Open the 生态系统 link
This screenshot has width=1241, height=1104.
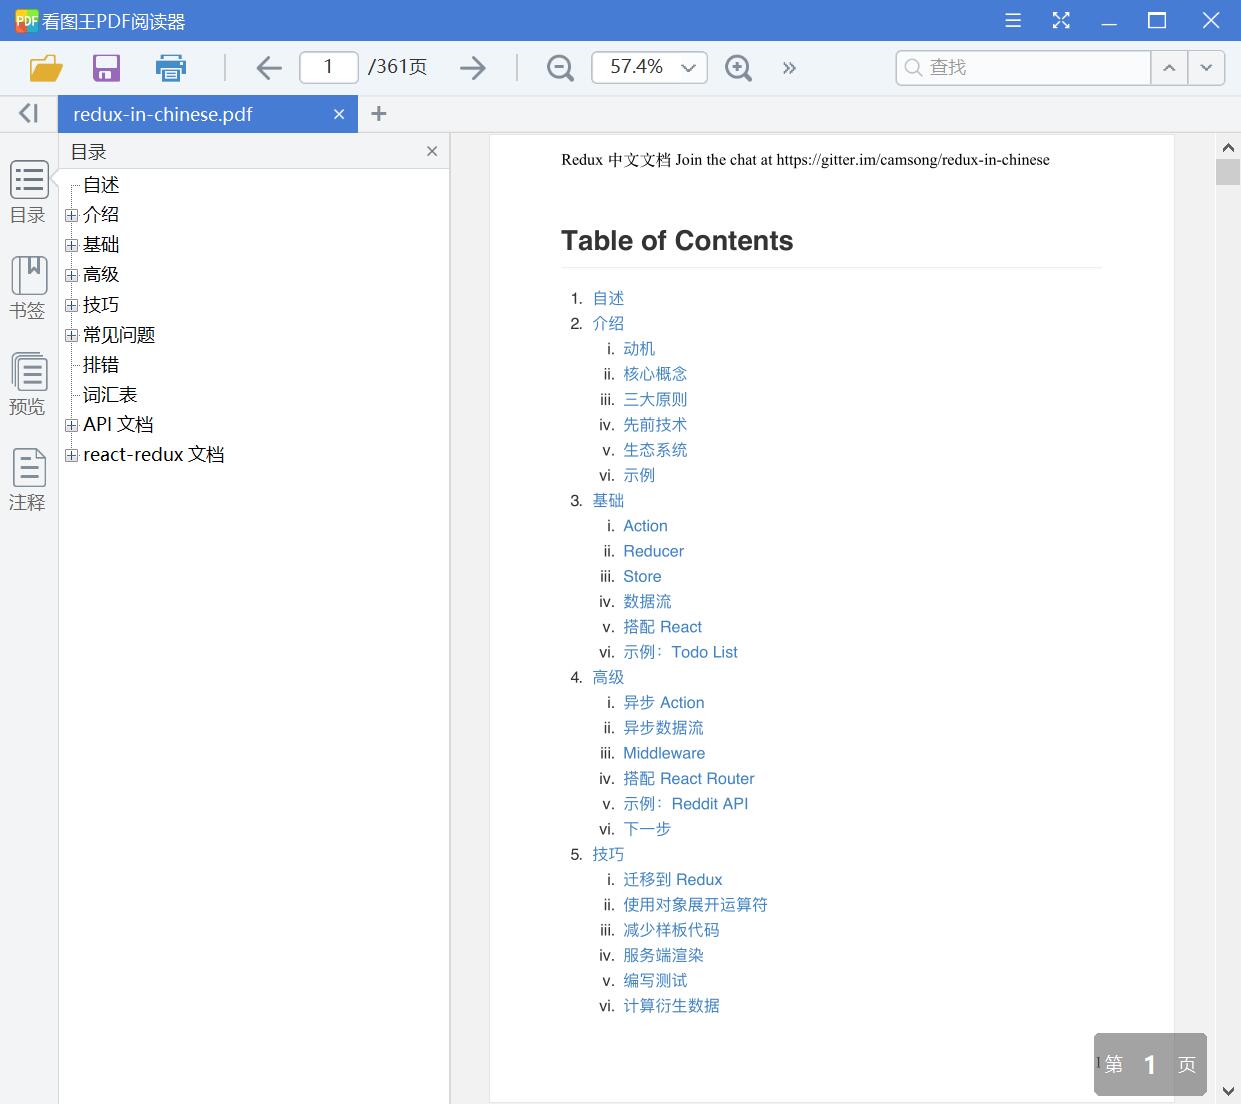[655, 450]
